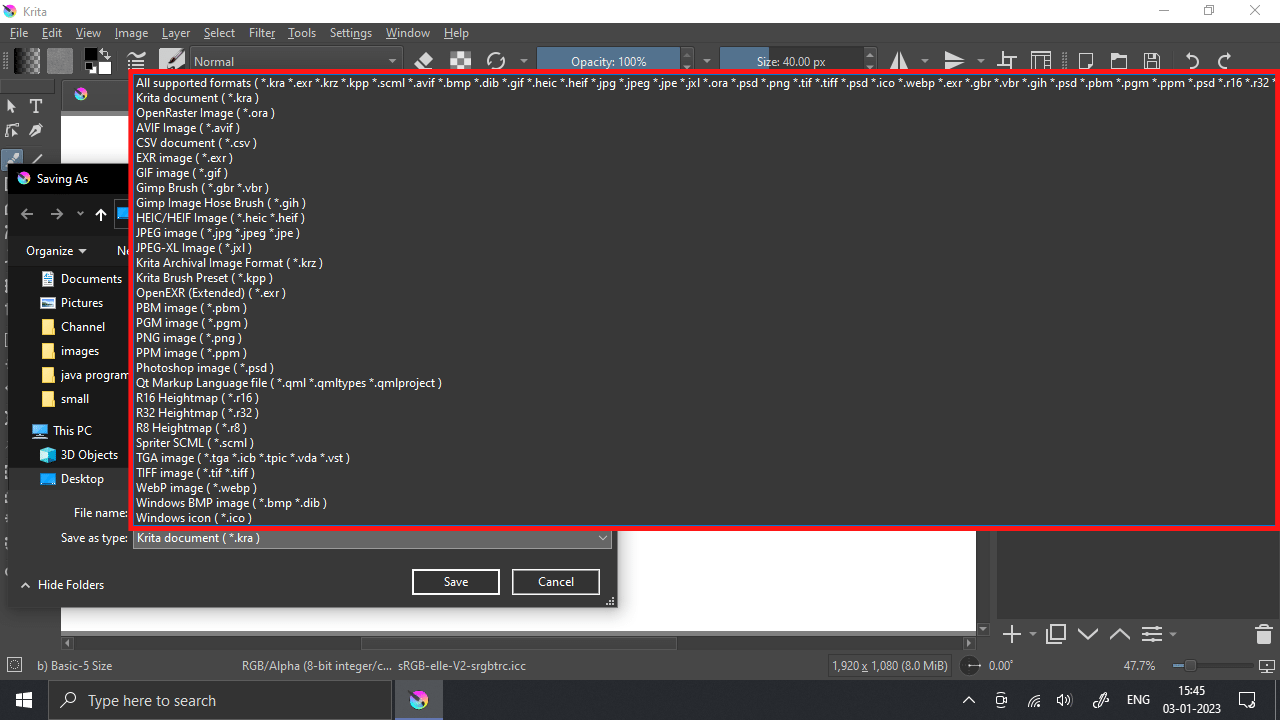
Task: Open the Settings menu
Action: pyautogui.click(x=351, y=33)
